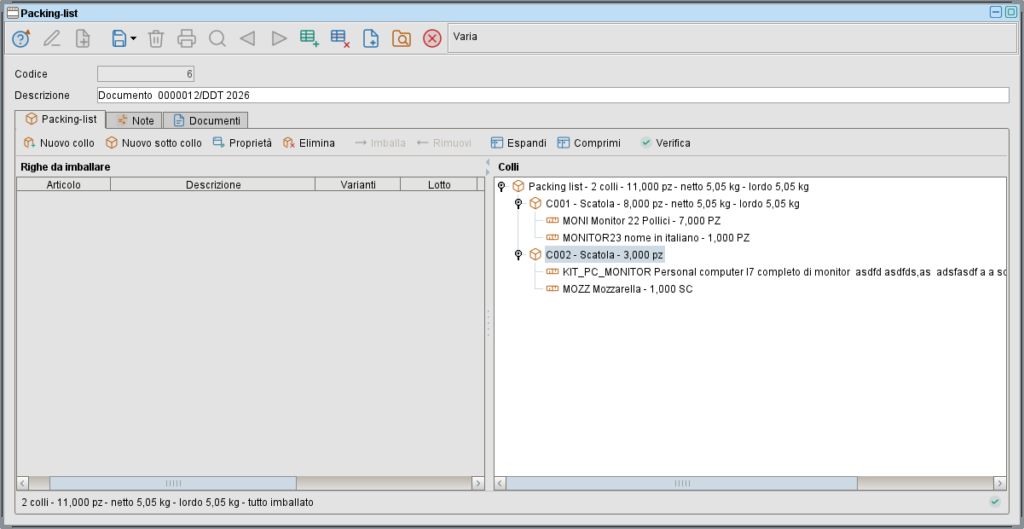Image resolution: width=1024 pixels, height=529 pixels.
Task: Click the MOZZ Mozzarella item icon
Action: 552,289
